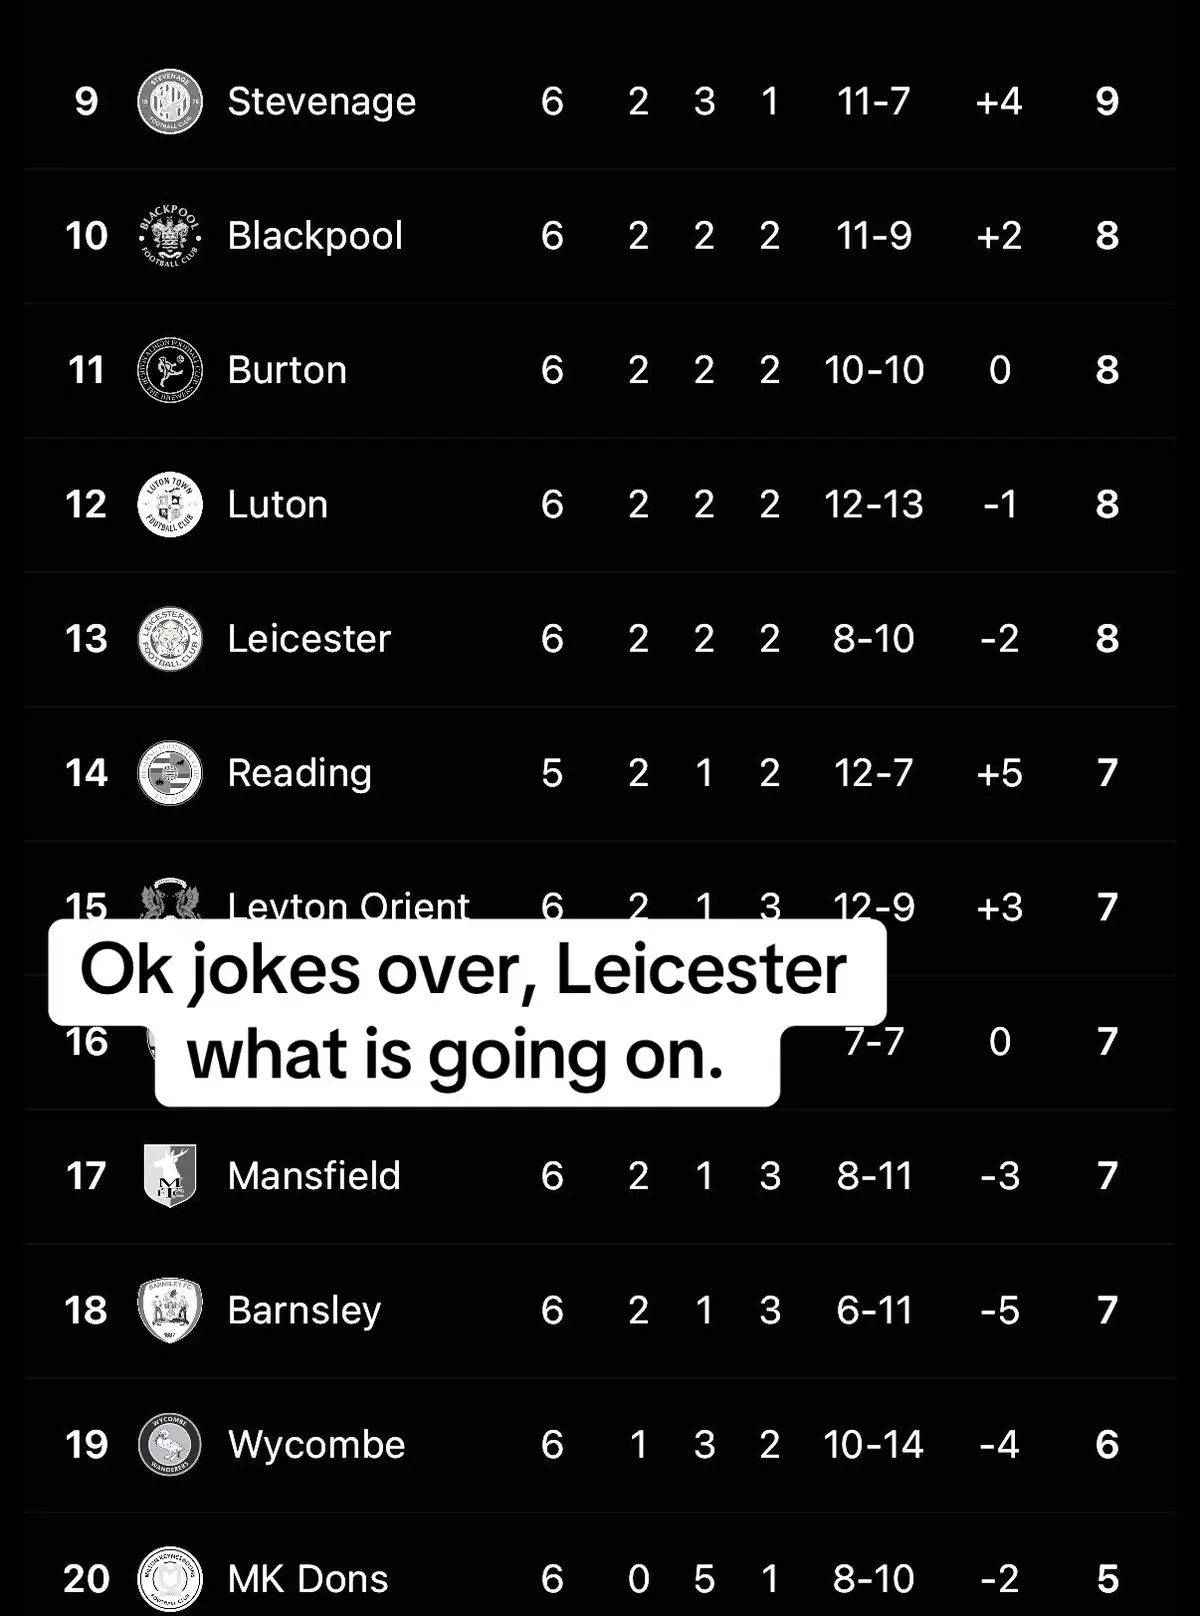Open the Stevenage club crest
1200x1616 pixels.
(x=170, y=101)
